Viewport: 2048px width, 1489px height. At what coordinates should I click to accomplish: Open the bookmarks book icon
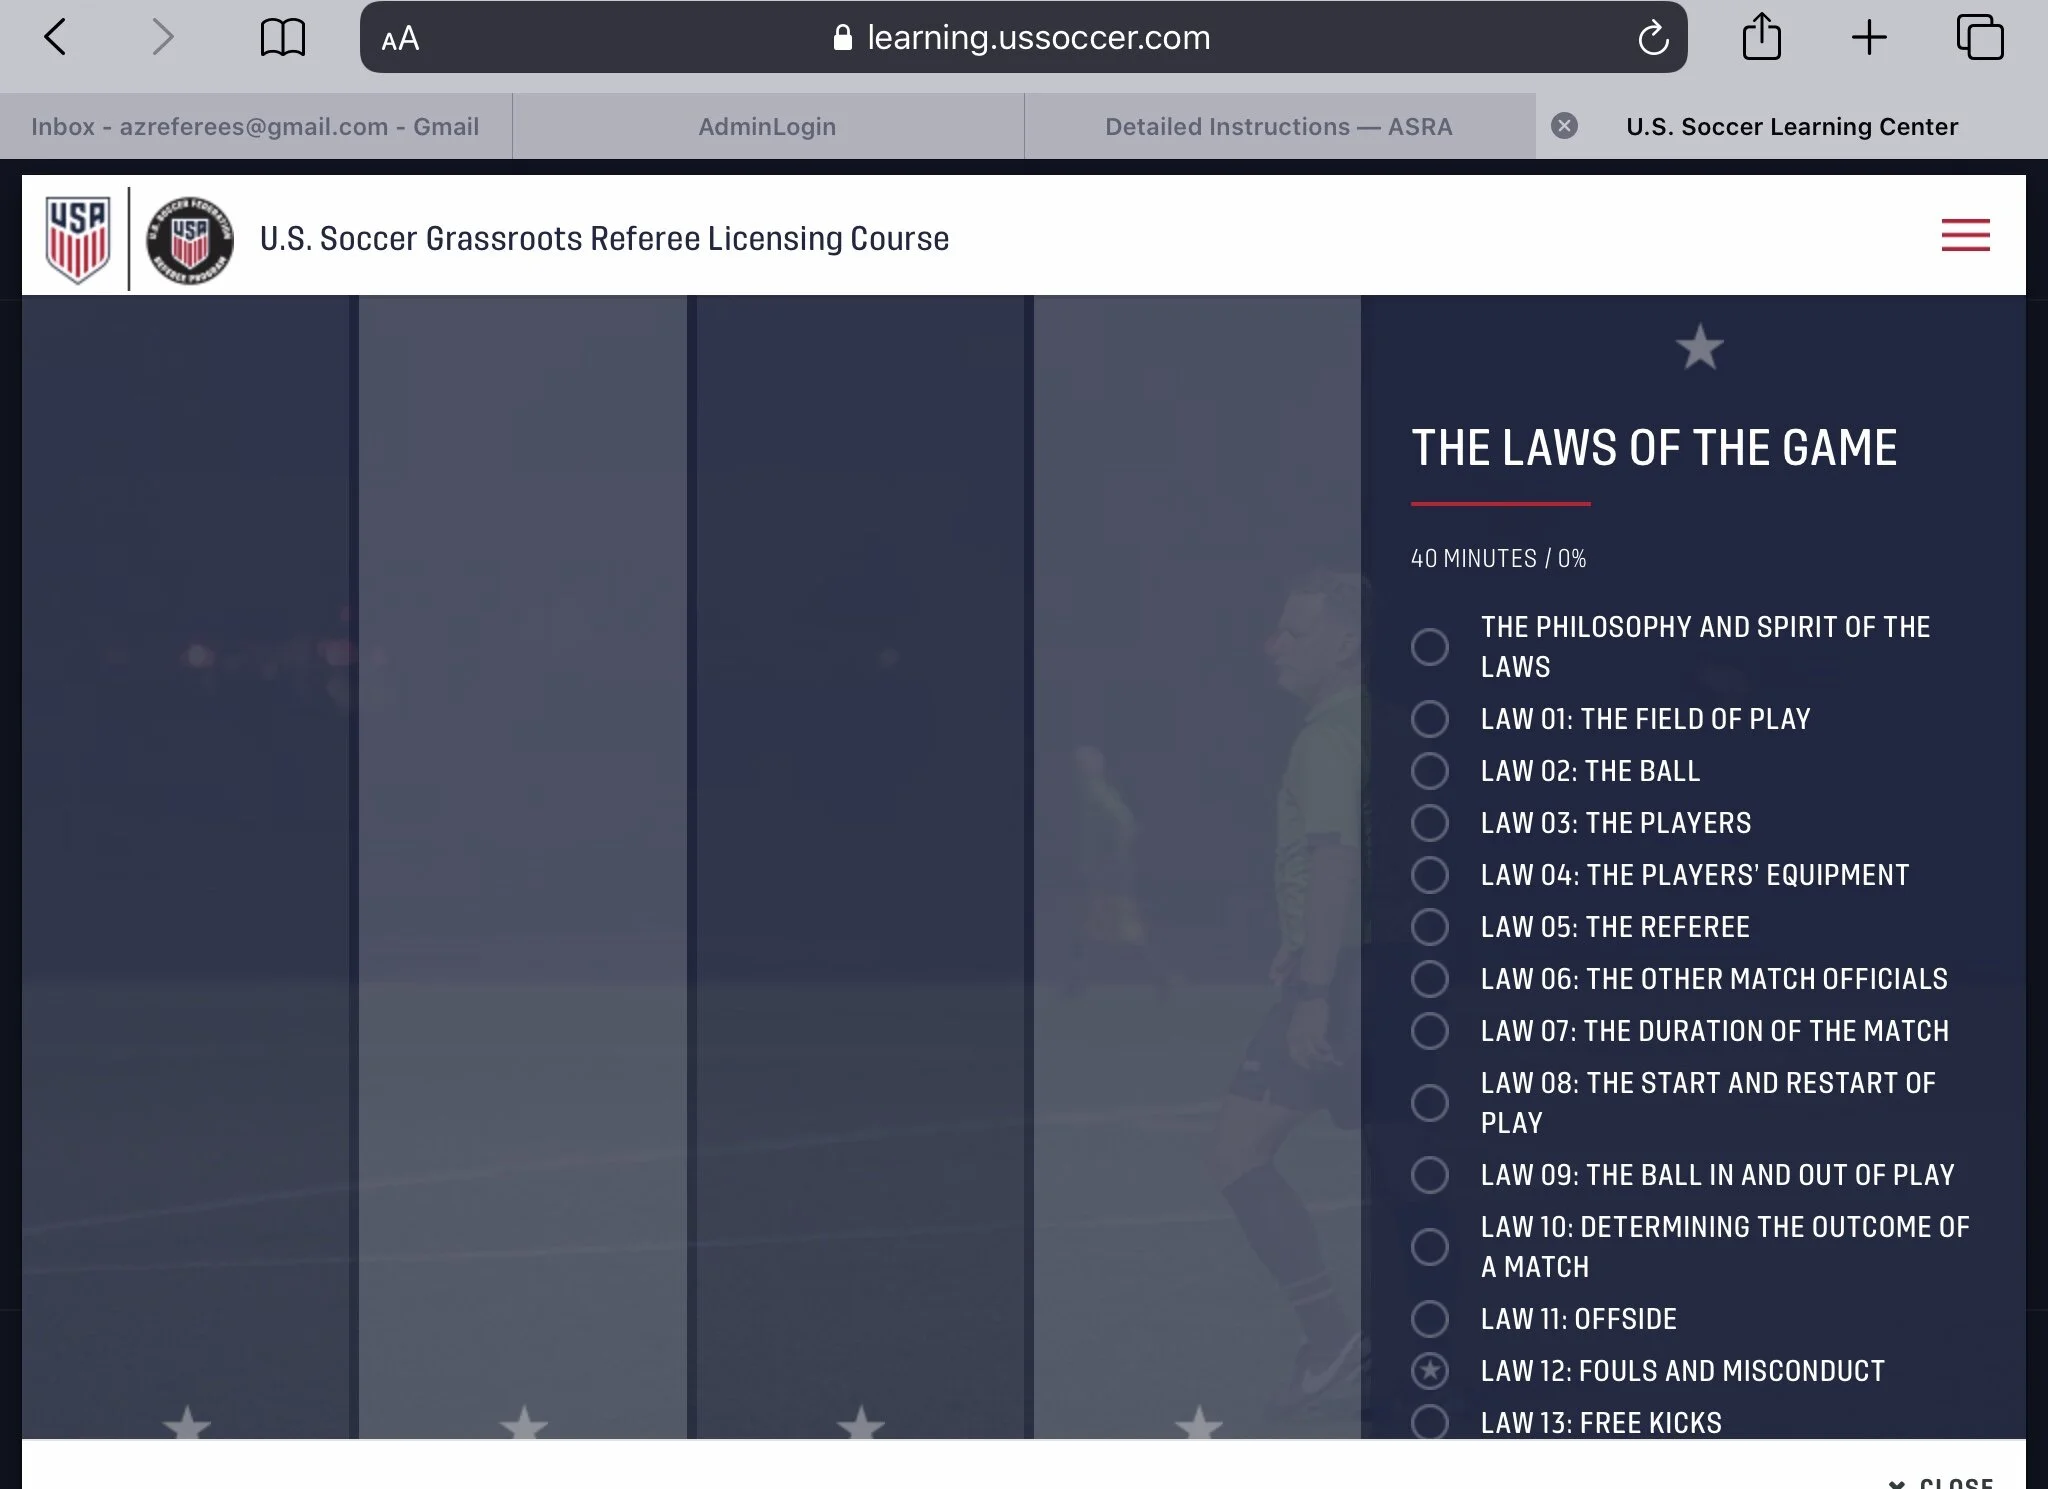283,38
